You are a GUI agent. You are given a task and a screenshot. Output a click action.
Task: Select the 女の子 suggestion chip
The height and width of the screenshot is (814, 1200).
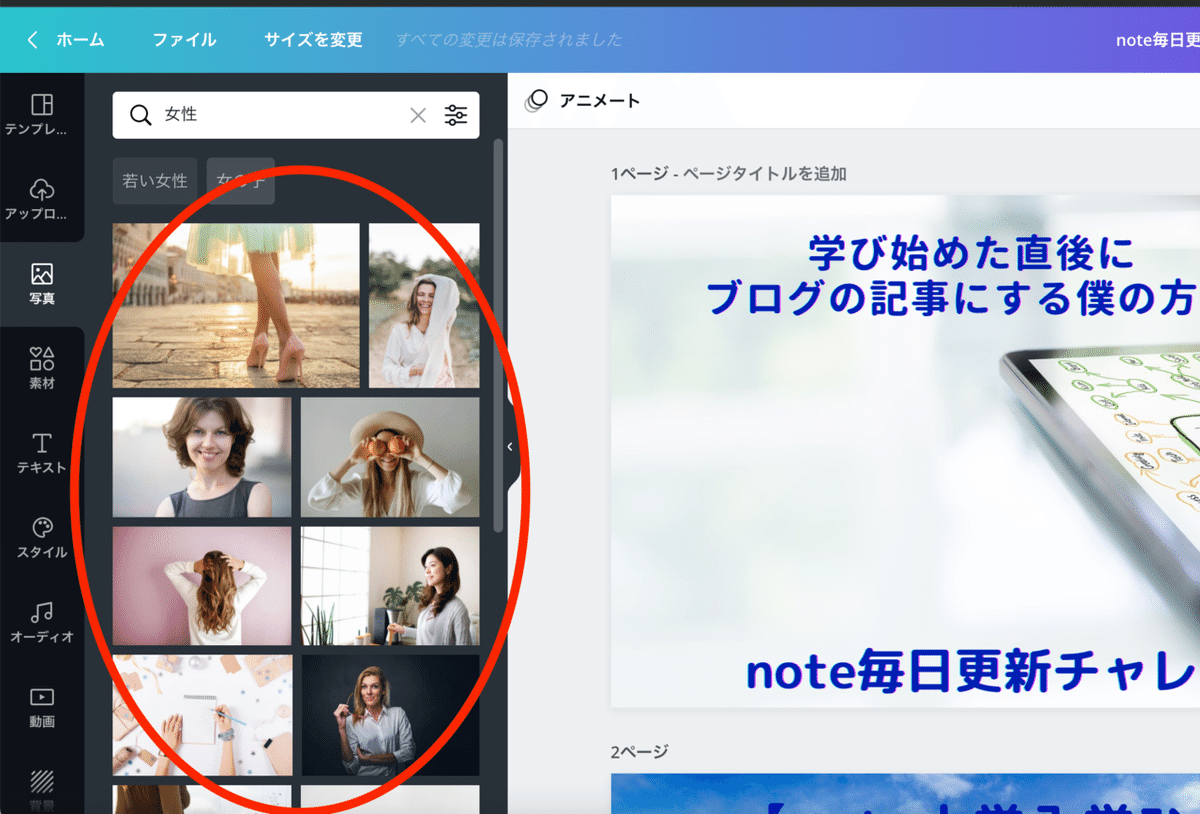[x=240, y=181]
